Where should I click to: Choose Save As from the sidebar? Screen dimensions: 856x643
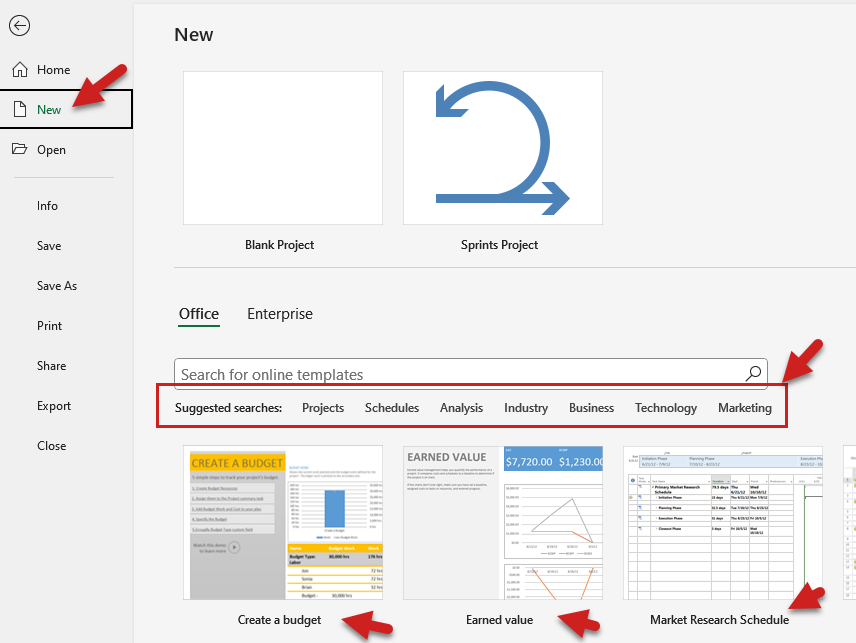(x=56, y=286)
